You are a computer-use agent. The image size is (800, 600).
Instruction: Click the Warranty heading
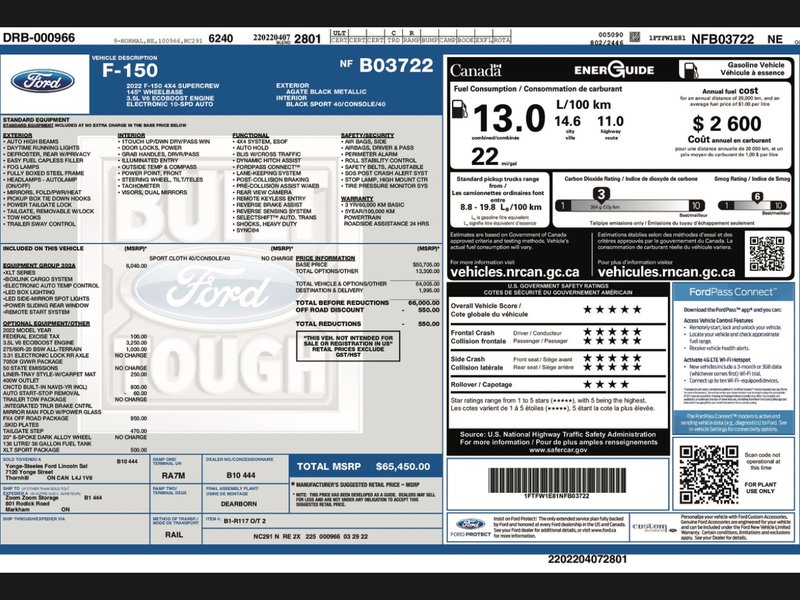coord(357,198)
